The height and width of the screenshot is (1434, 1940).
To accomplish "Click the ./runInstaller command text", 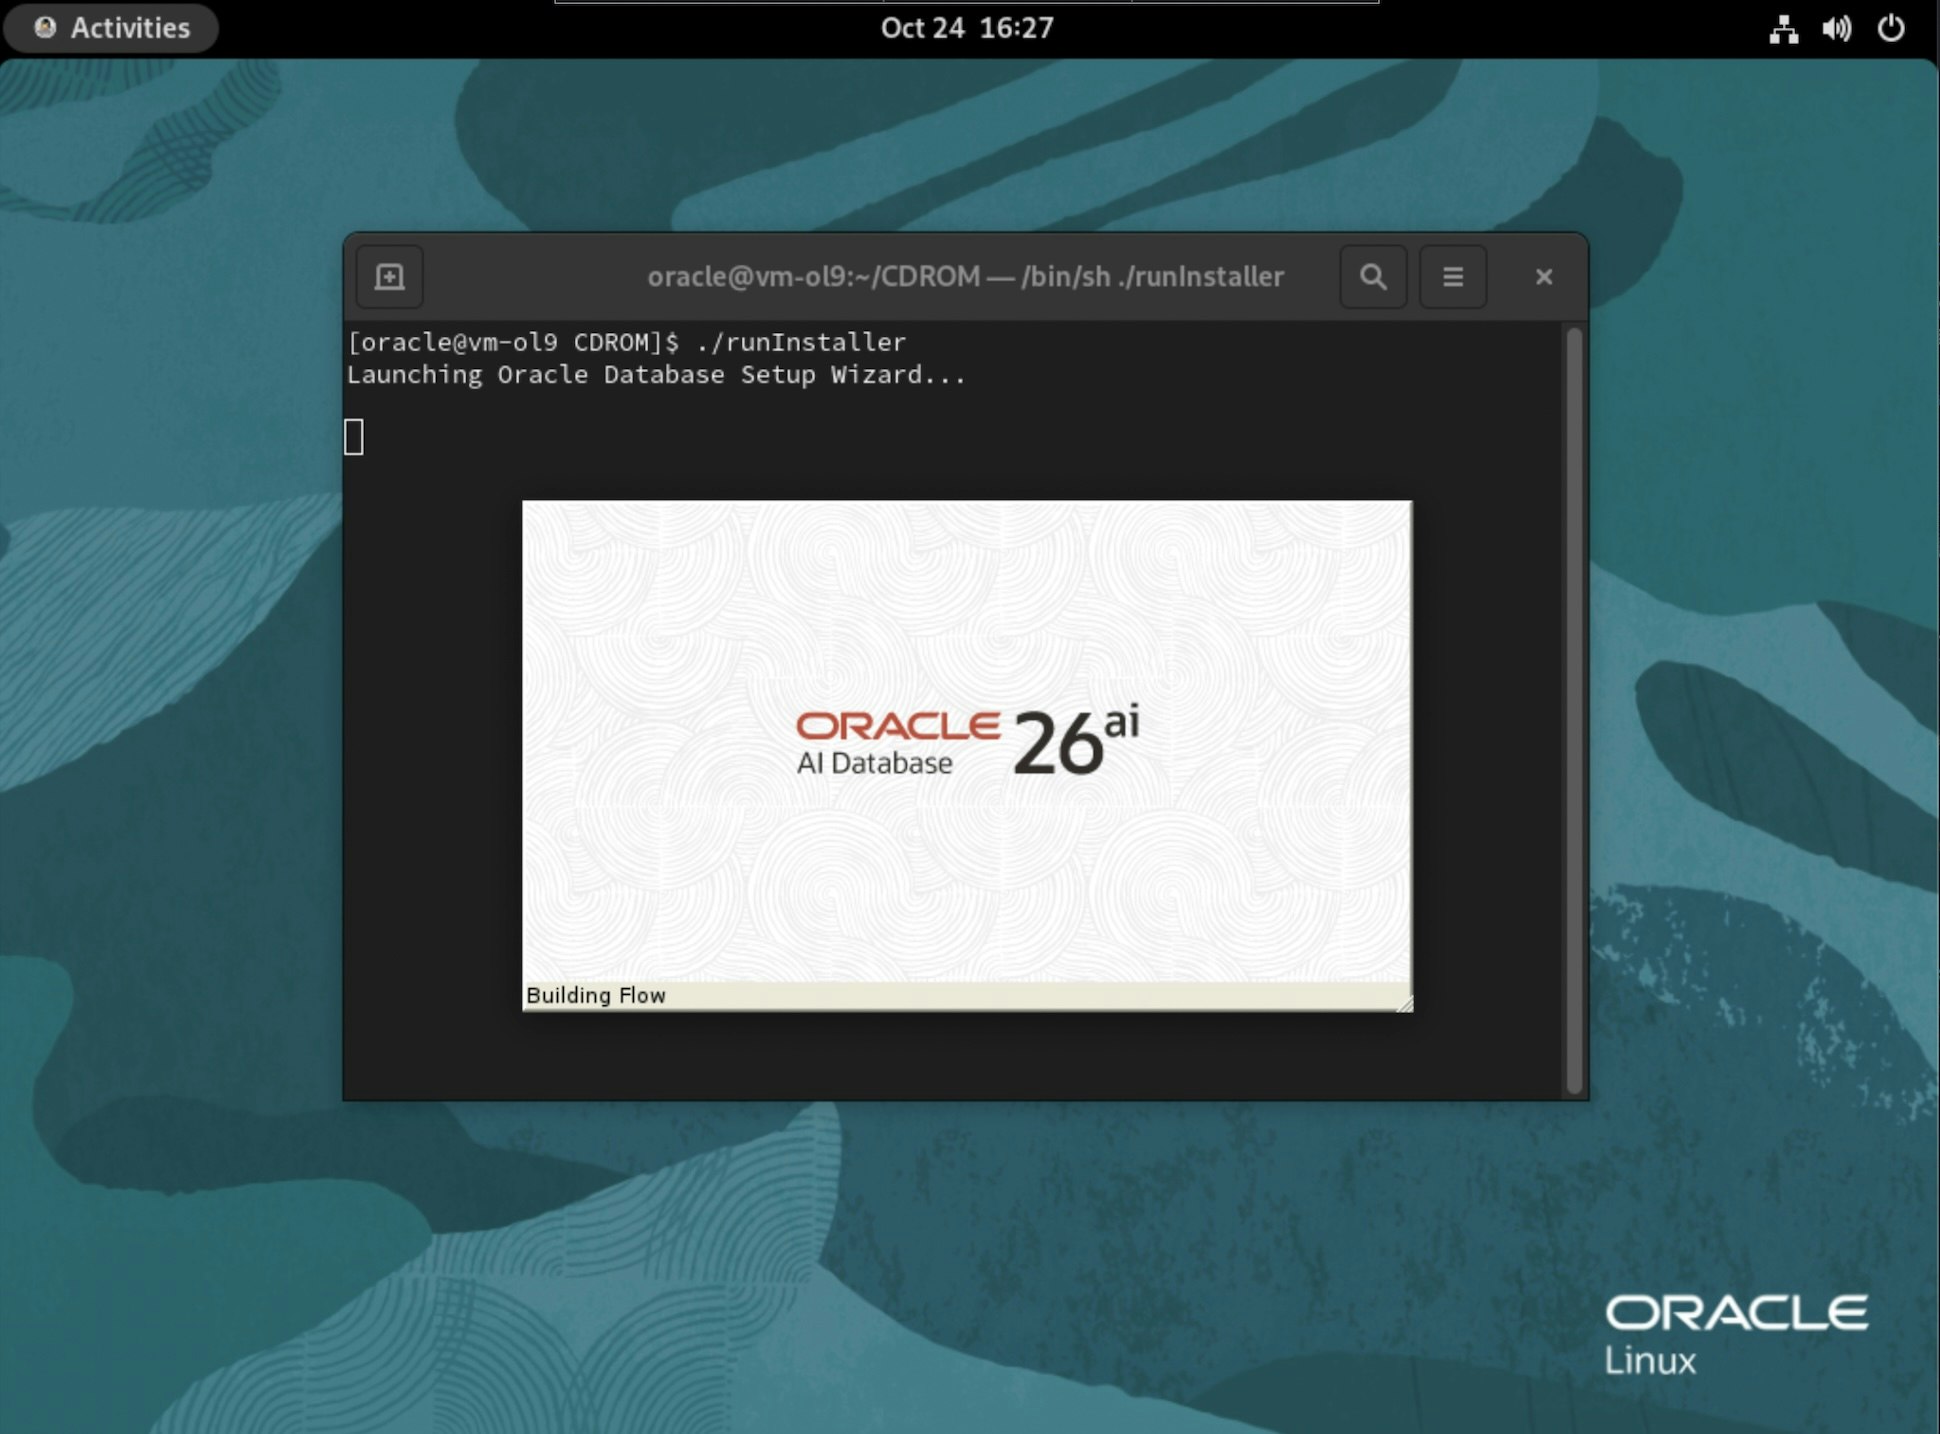I will pyautogui.click(x=800, y=342).
